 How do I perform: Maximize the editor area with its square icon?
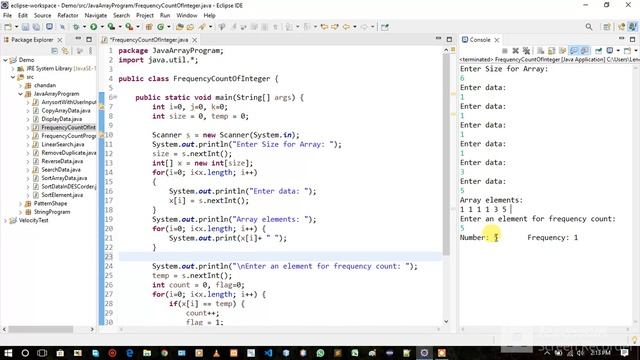[449, 40]
